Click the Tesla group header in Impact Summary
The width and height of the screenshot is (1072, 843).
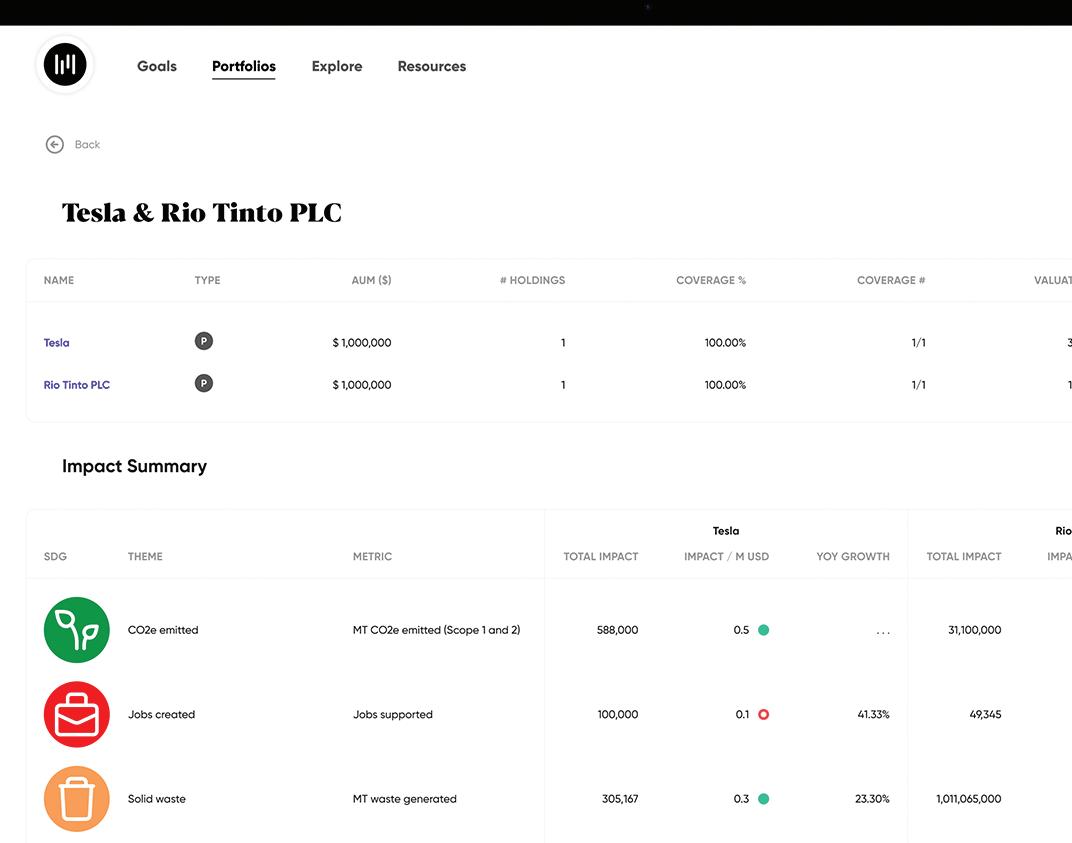click(726, 531)
